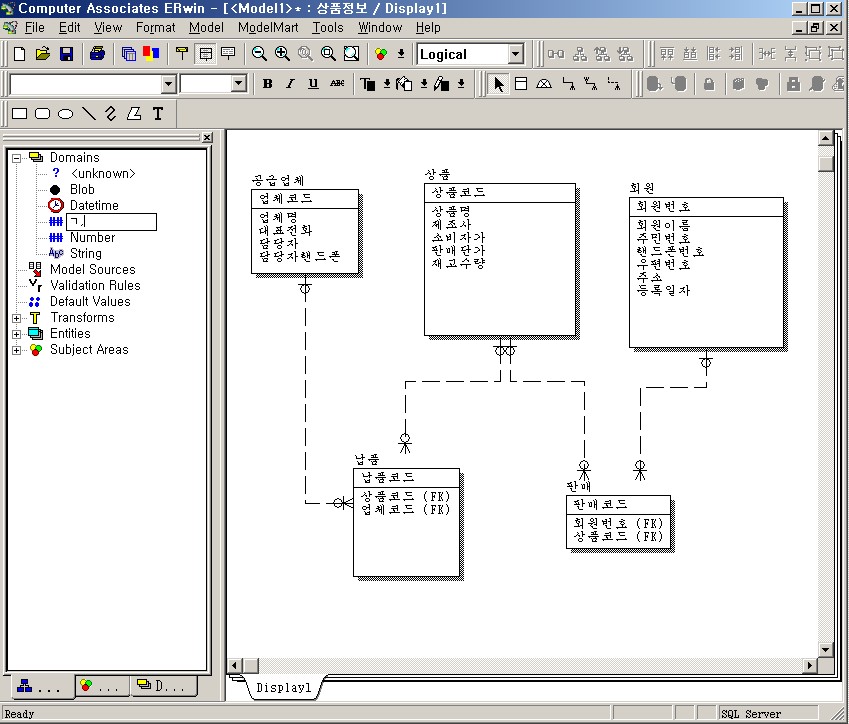
Task: Select the Polygon drawing tool
Action: (x=134, y=114)
